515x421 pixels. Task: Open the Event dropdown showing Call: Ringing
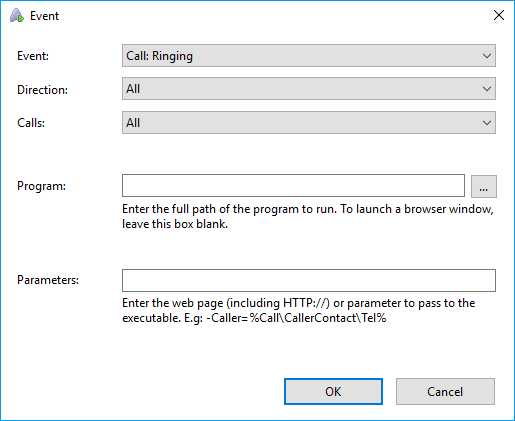pos(309,56)
